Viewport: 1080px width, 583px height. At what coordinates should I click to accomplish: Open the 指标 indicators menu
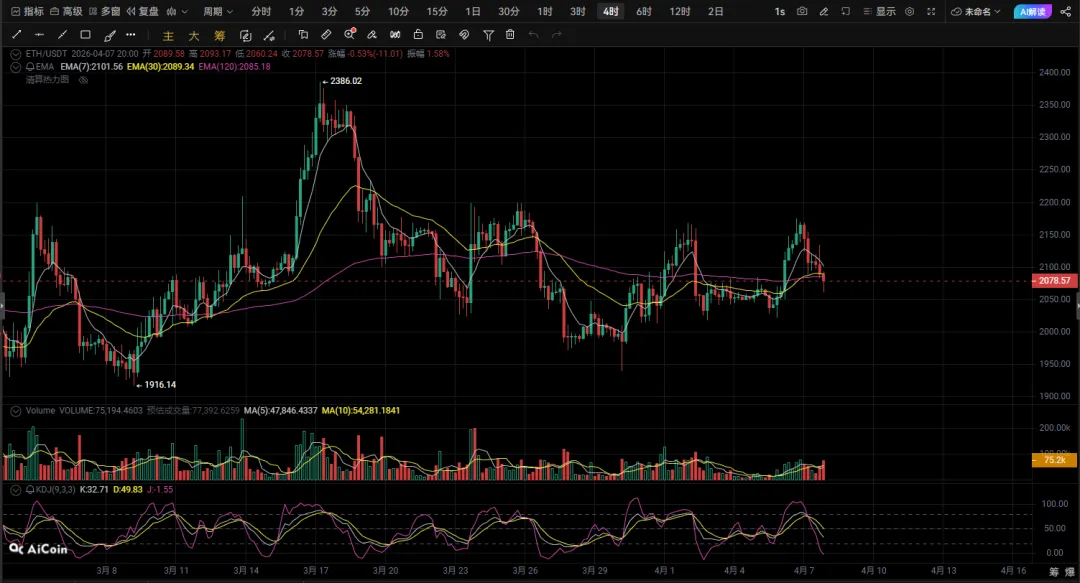pyautogui.click(x=28, y=12)
